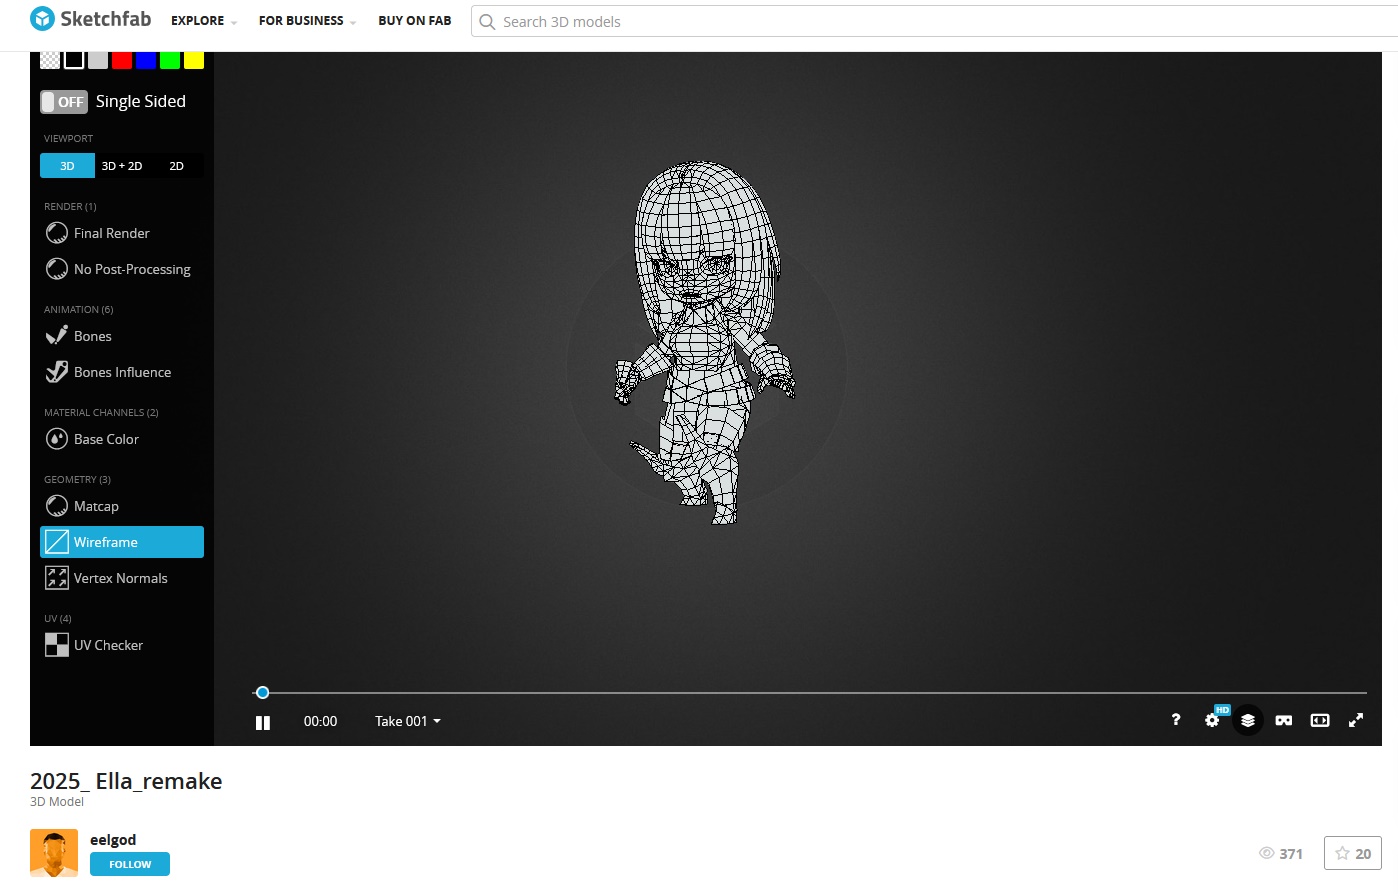This screenshot has width=1398, height=894.
Task: Click the Matcap sphere icon
Action: click(57, 506)
